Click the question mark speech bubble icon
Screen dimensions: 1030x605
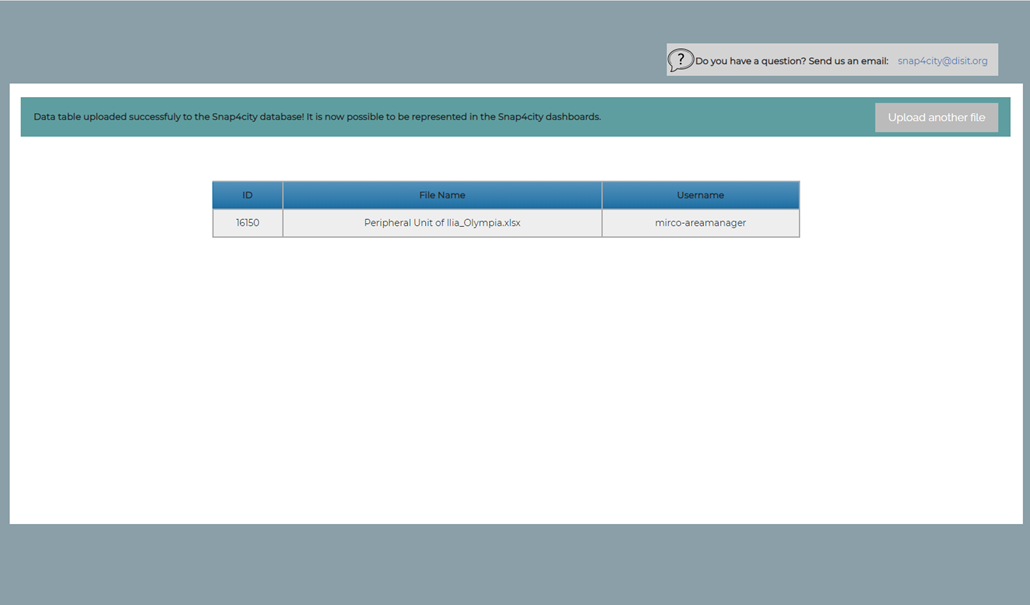[x=680, y=60]
